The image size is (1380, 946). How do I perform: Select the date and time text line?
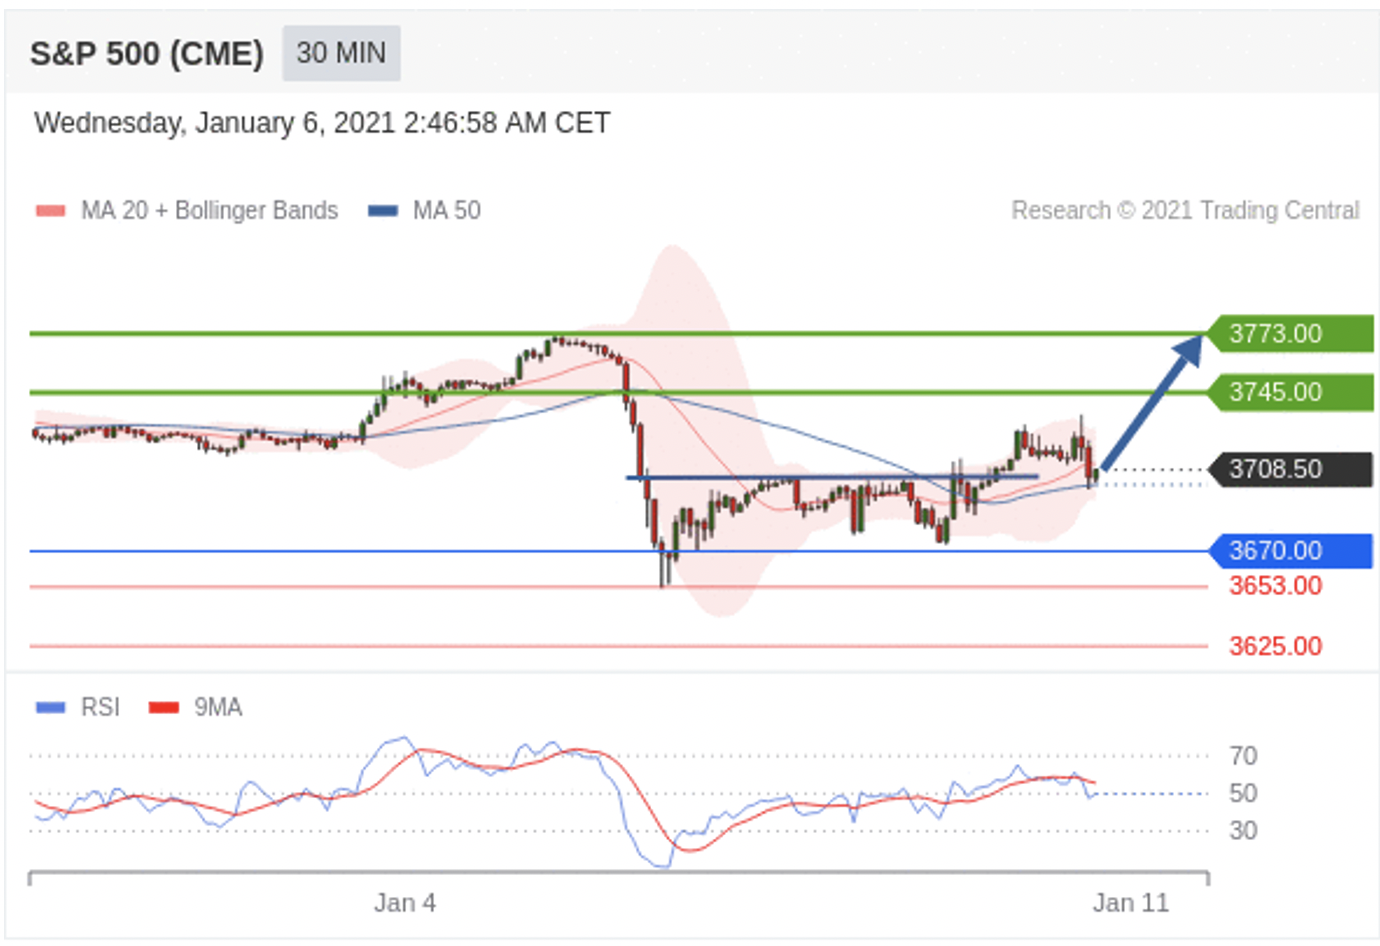click(322, 123)
